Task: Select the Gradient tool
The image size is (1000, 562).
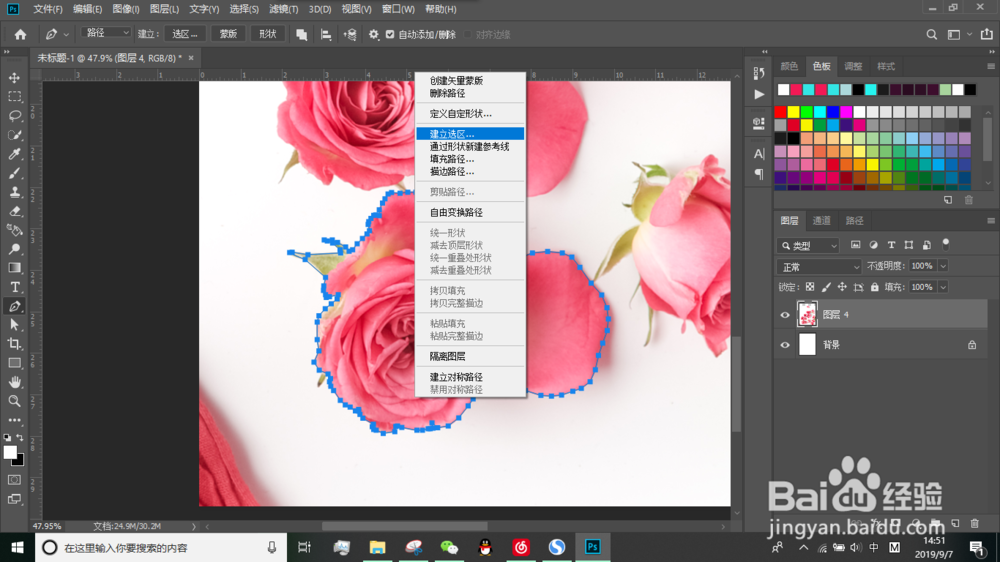Action: tap(14, 268)
